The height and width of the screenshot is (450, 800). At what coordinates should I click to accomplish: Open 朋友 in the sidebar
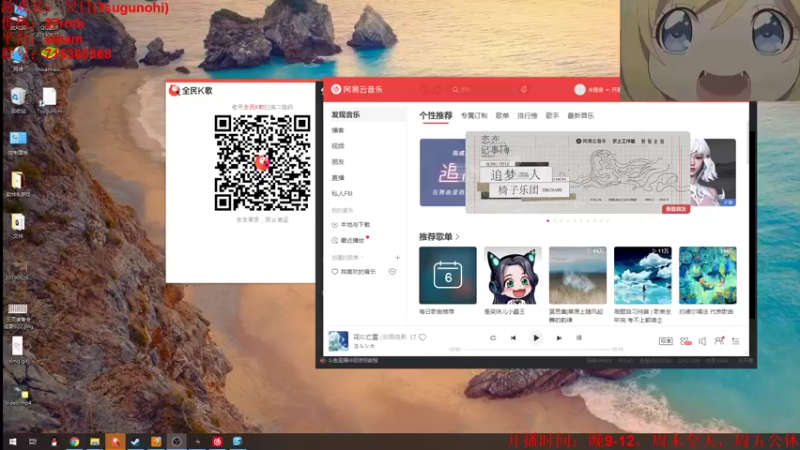(x=338, y=162)
